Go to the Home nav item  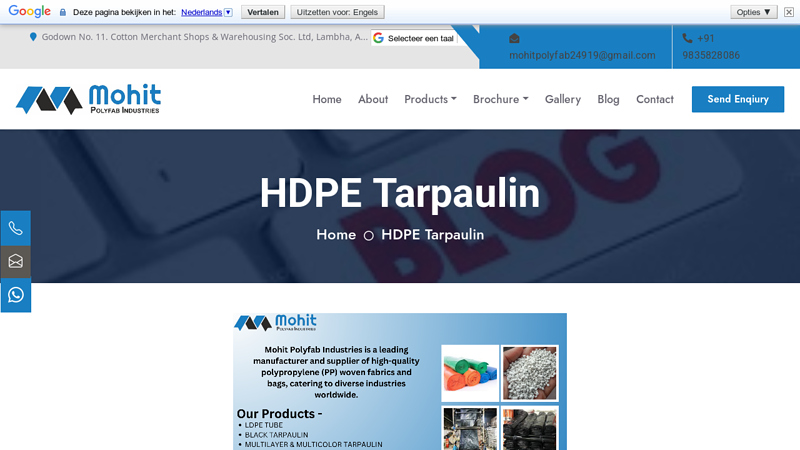[x=327, y=99]
